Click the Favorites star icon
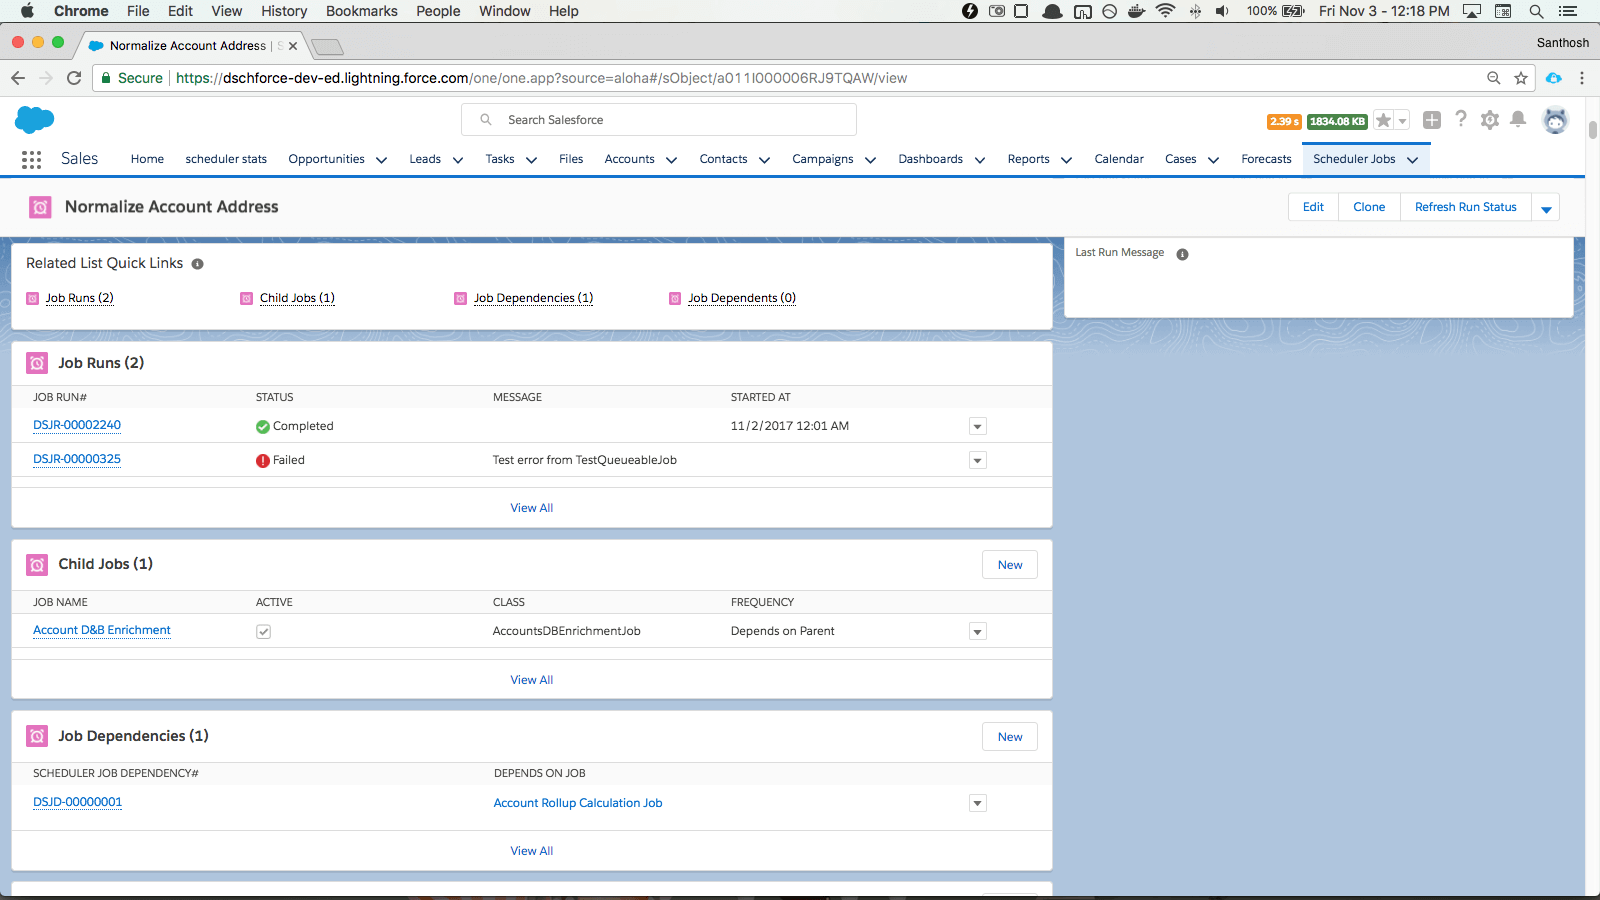Image resolution: width=1600 pixels, height=900 pixels. (1383, 120)
